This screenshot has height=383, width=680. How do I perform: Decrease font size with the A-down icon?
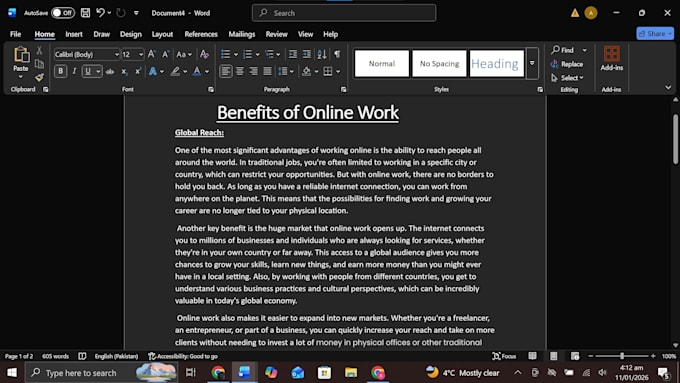click(x=165, y=54)
